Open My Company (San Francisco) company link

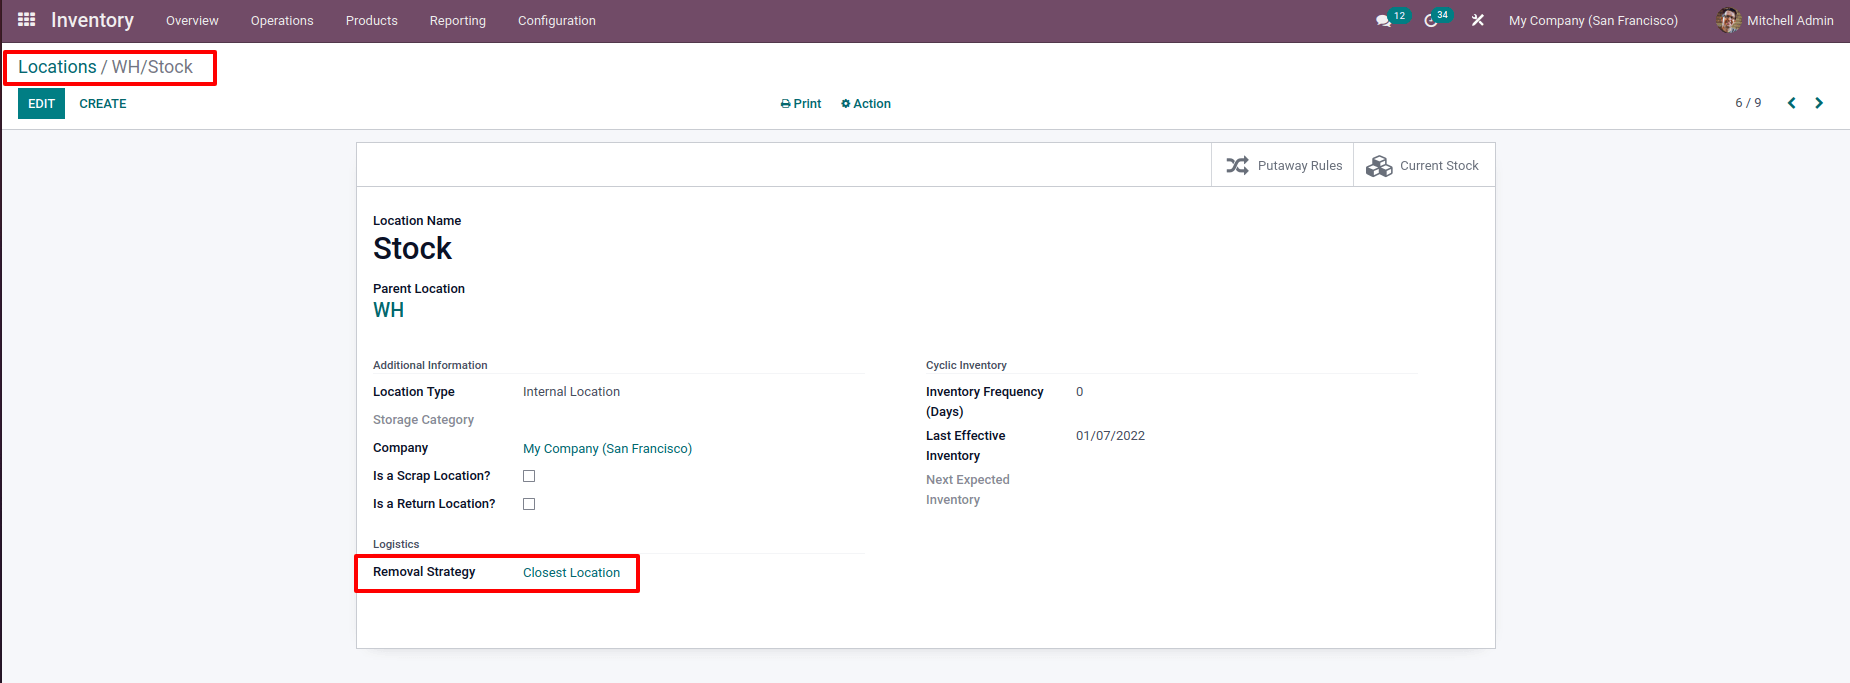click(607, 448)
